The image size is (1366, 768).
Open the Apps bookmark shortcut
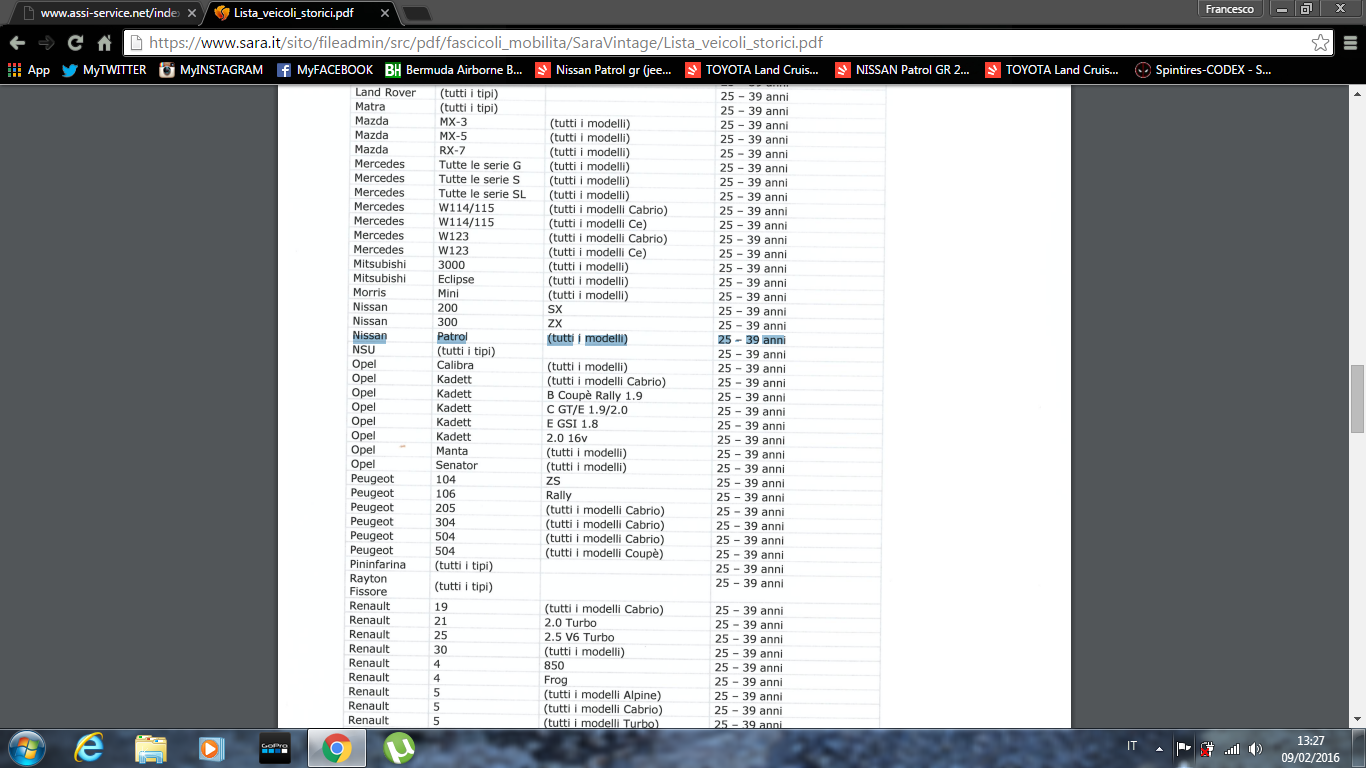tap(28, 70)
